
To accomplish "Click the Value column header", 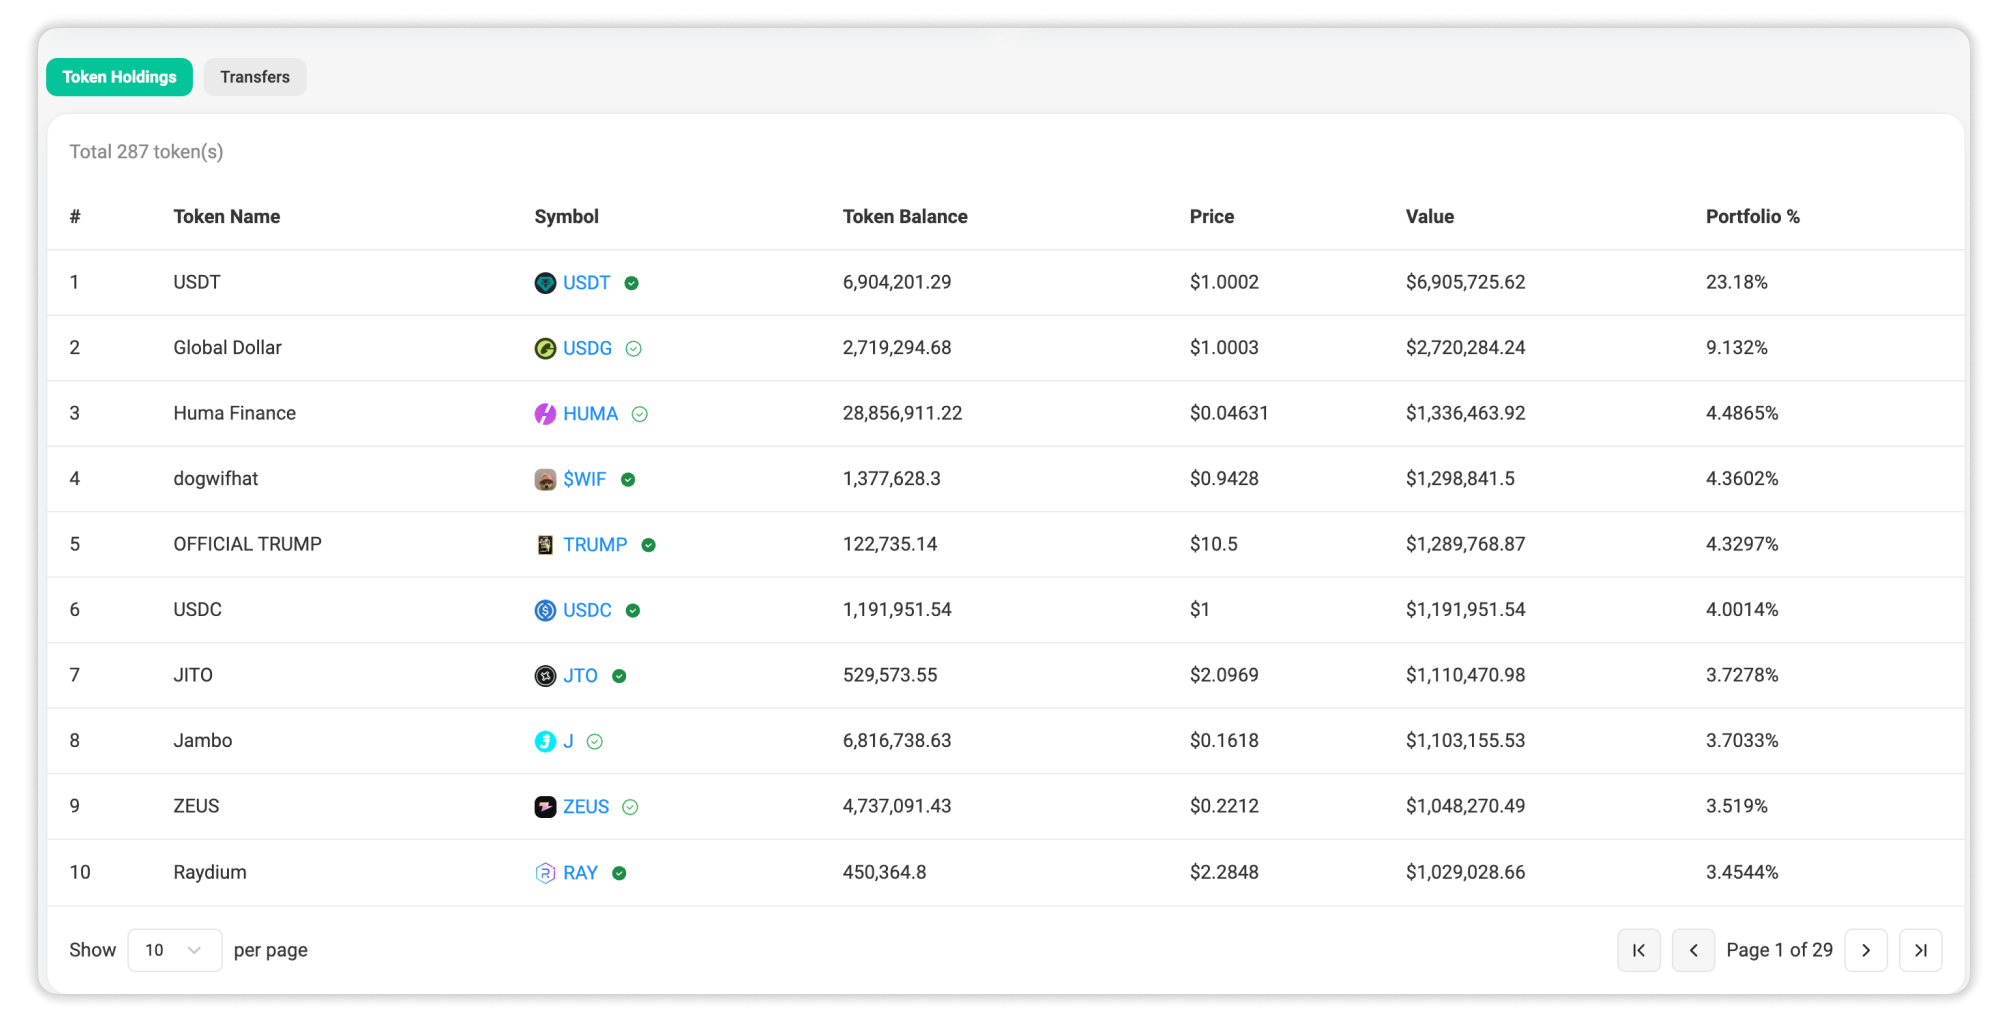I will click(x=1429, y=217).
